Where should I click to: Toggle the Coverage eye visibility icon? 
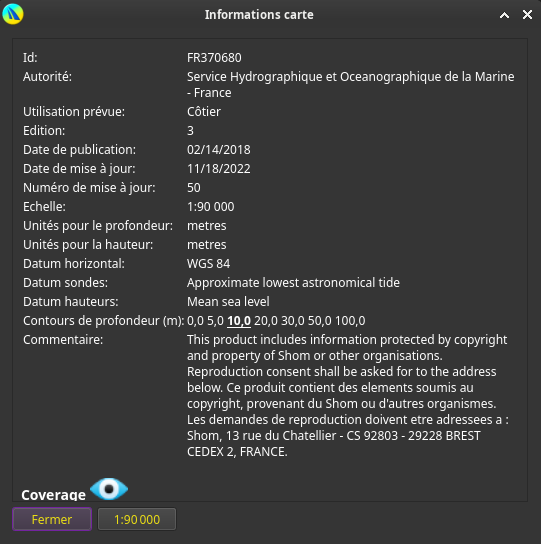(x=109, y=488)
